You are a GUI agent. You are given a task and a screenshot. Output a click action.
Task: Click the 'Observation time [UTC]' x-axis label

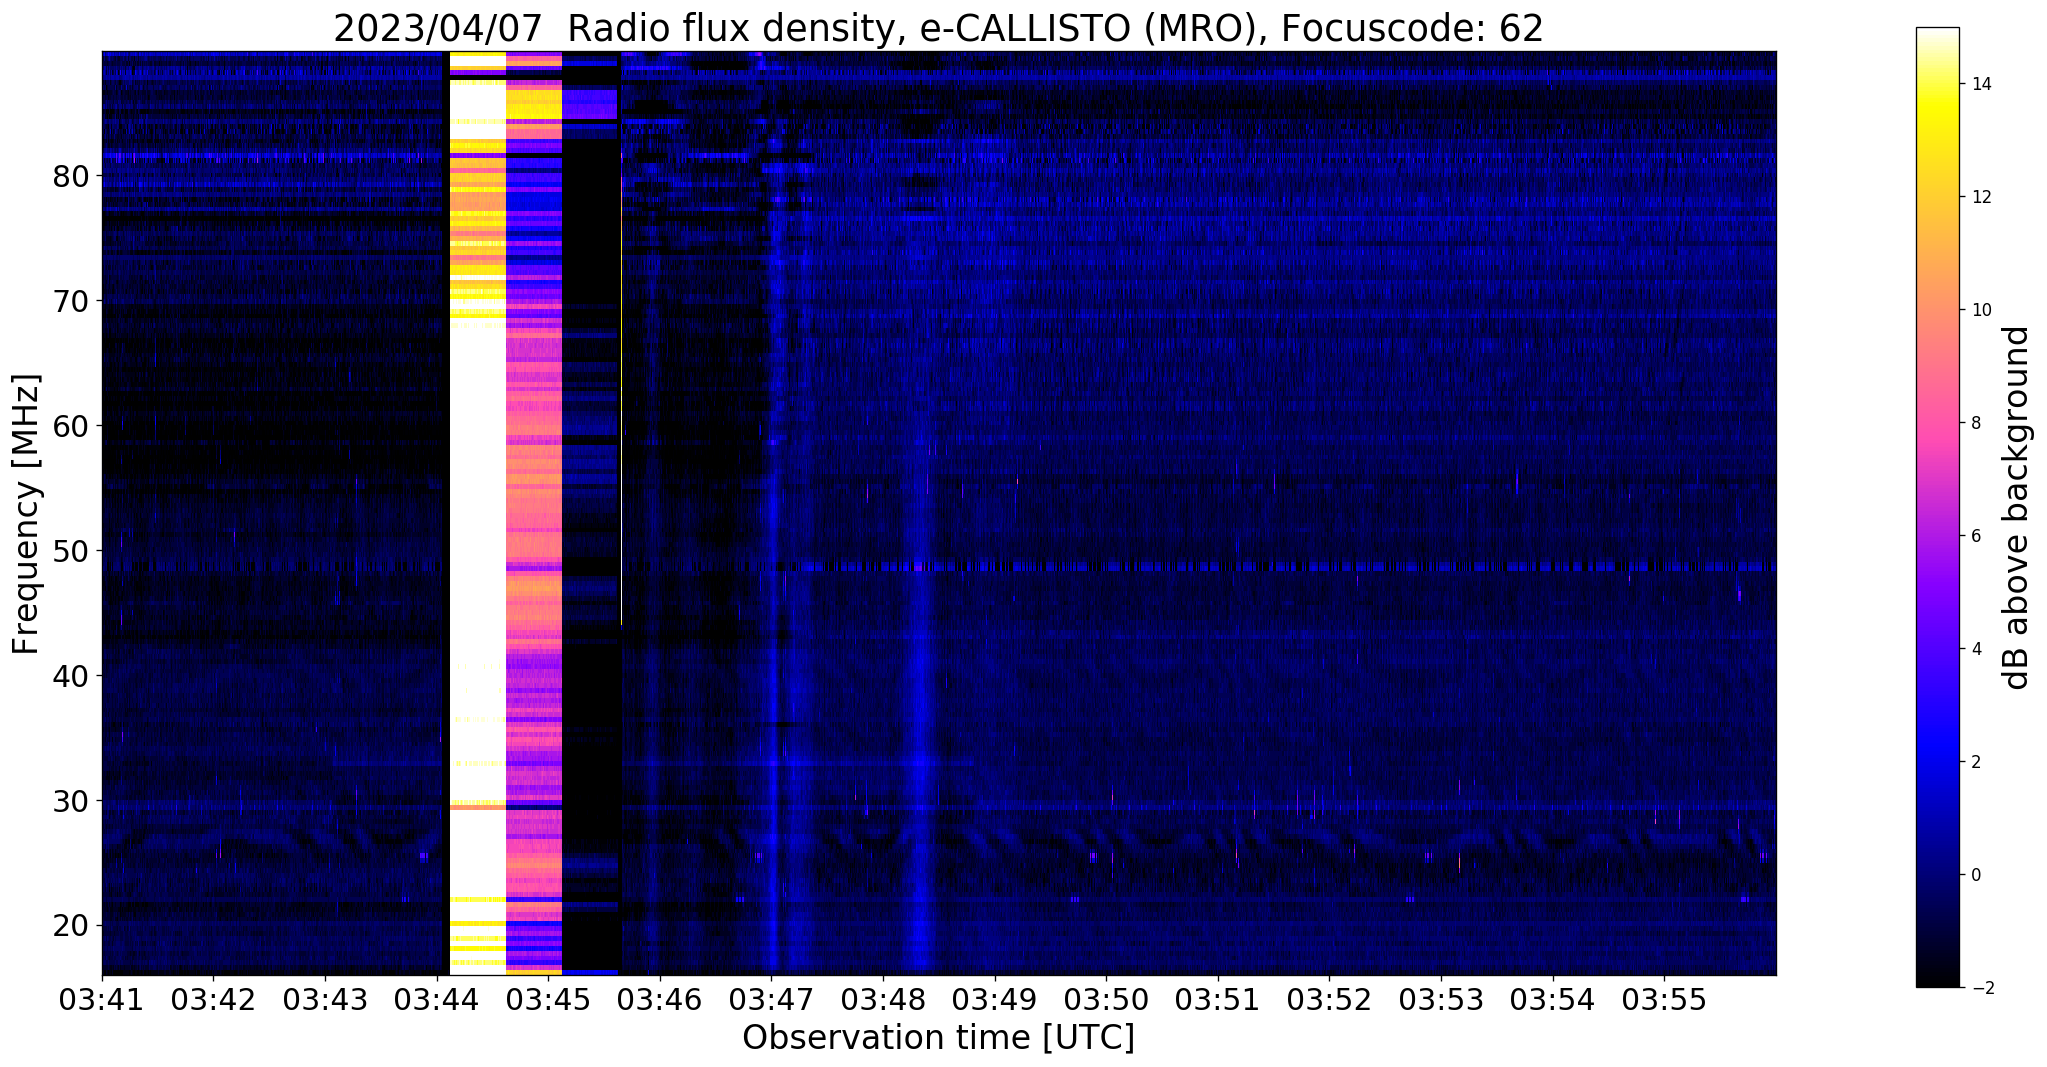[938, 1038]
